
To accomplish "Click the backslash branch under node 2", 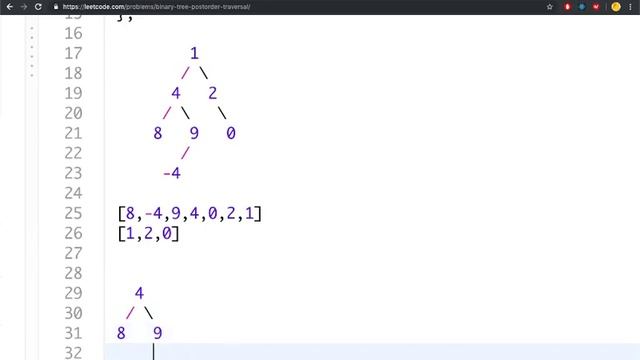I will (x=222, y=113).
